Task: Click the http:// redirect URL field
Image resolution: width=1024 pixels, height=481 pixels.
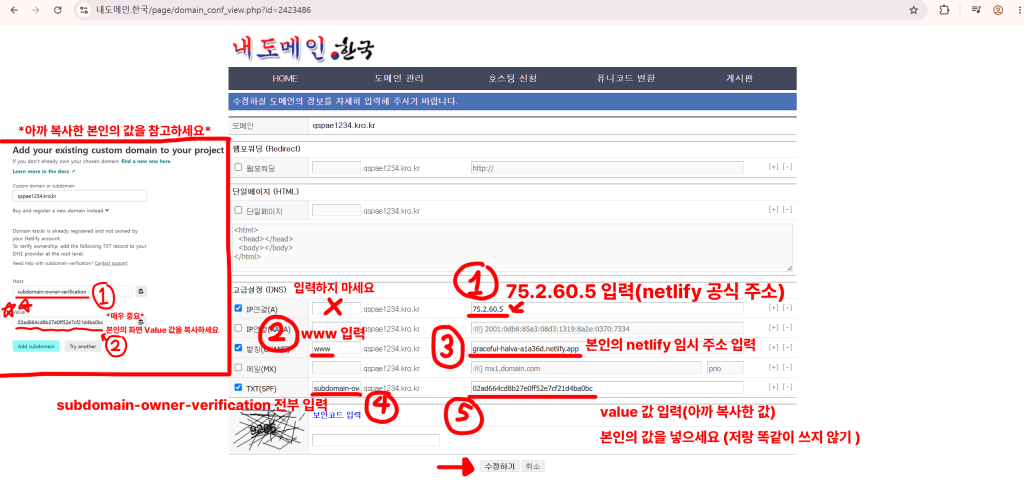Action: coord(607,167)
